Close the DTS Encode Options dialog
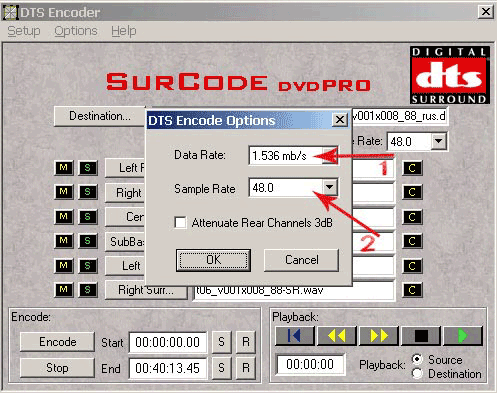The height and width of the screenshot is (393, 497). (x=339, y=120)
